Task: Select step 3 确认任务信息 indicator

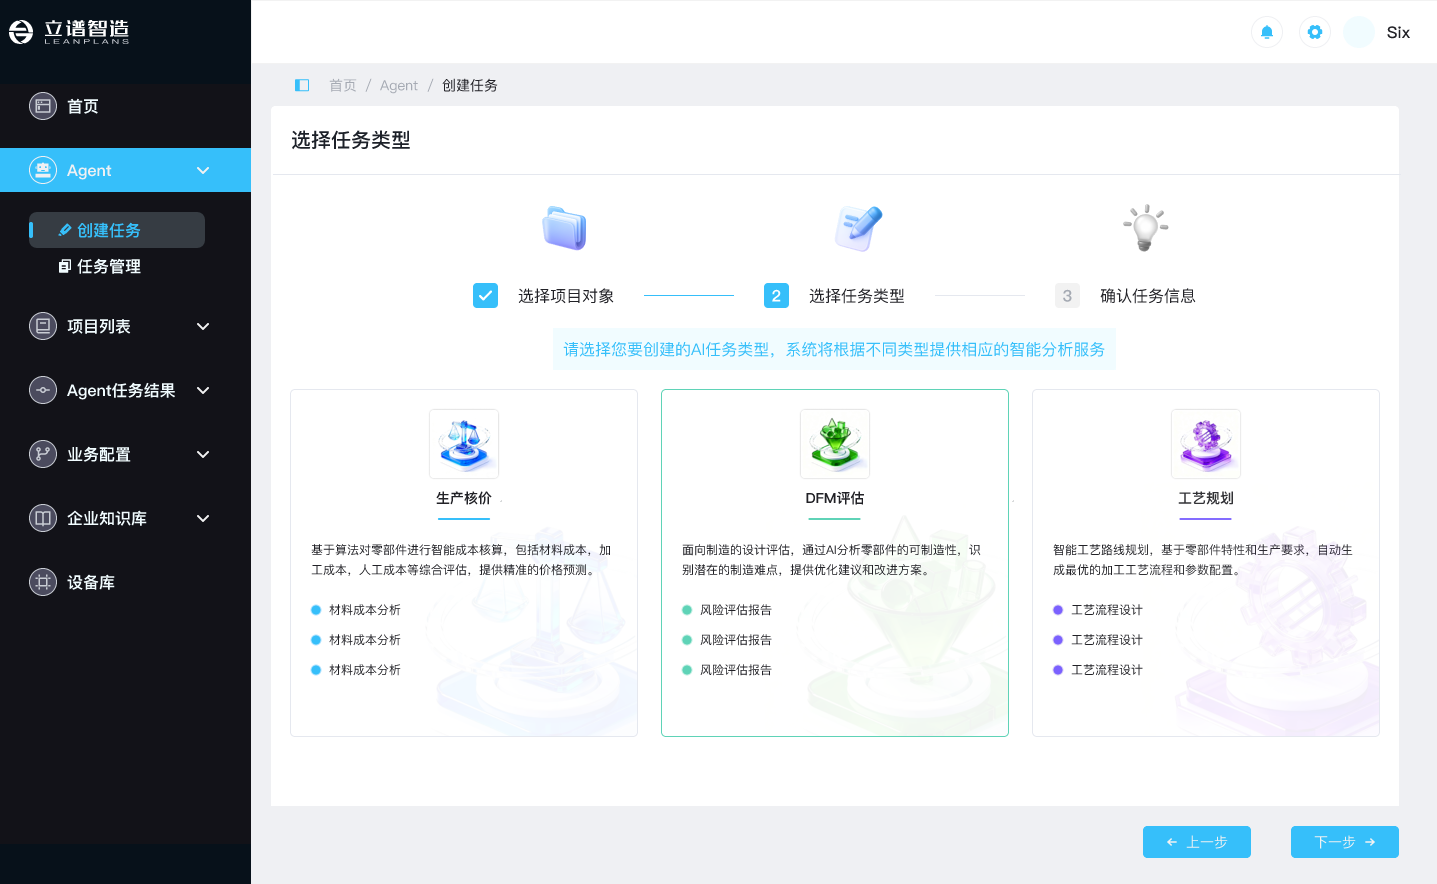Action: coord(1067,296)
